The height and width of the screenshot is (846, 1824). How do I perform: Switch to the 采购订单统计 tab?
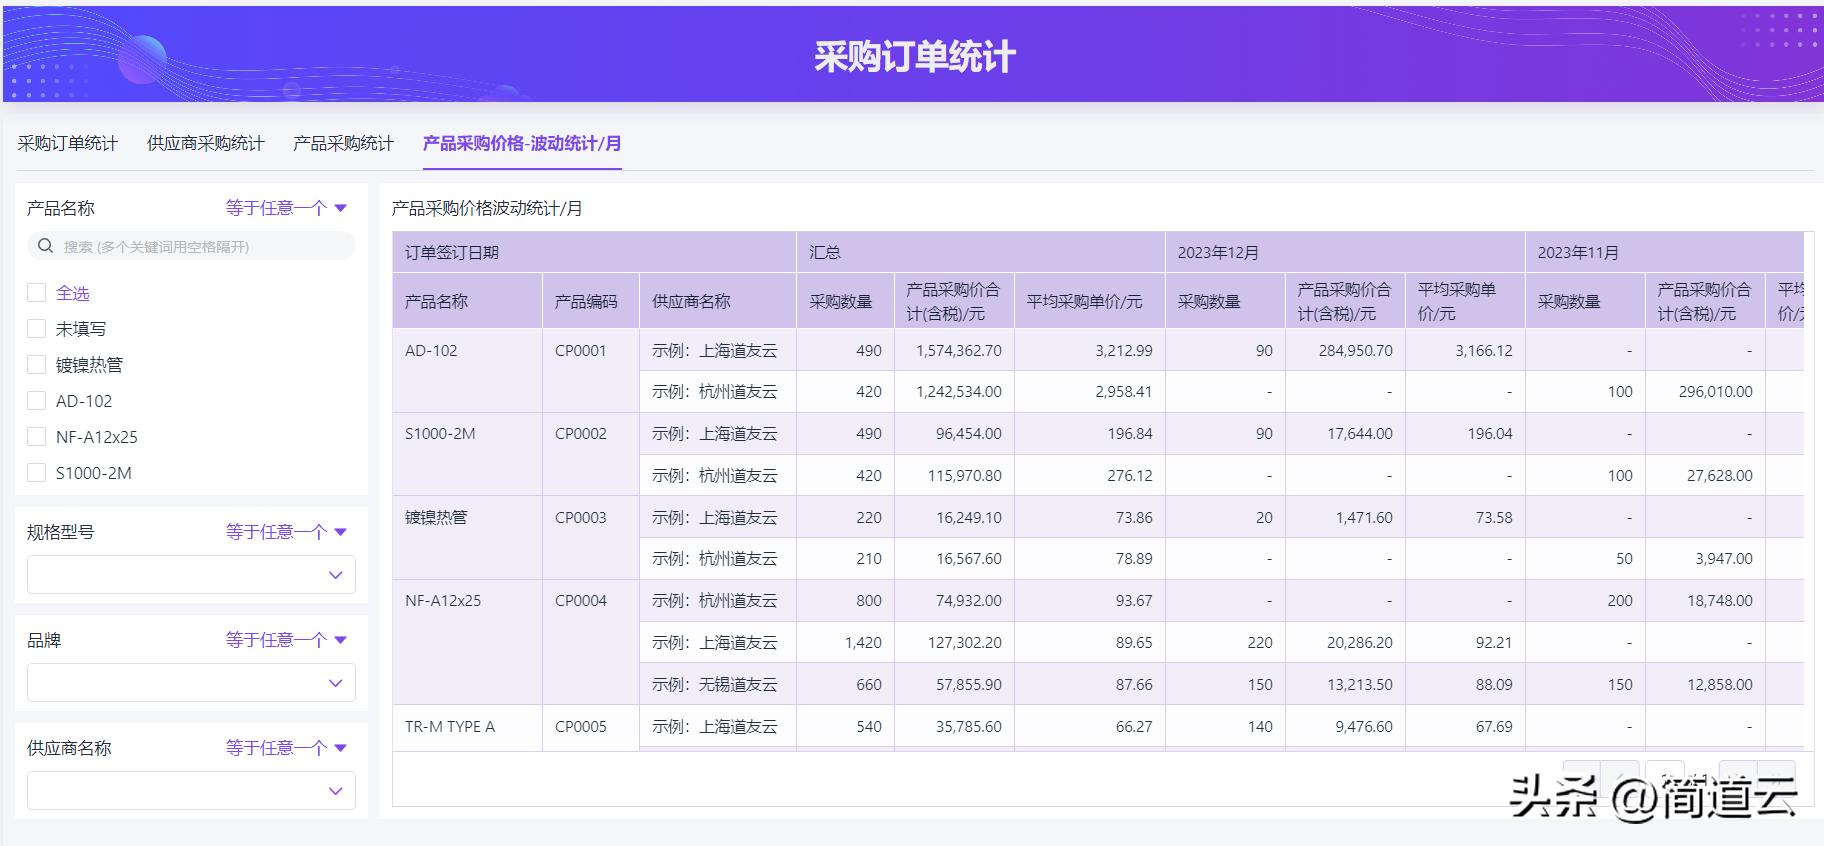68,143
